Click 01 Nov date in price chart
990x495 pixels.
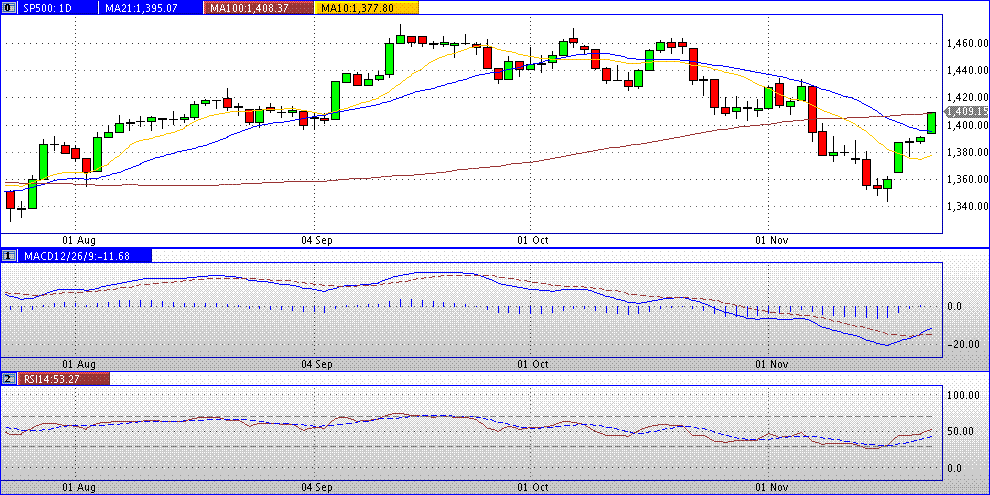[773, 241]
